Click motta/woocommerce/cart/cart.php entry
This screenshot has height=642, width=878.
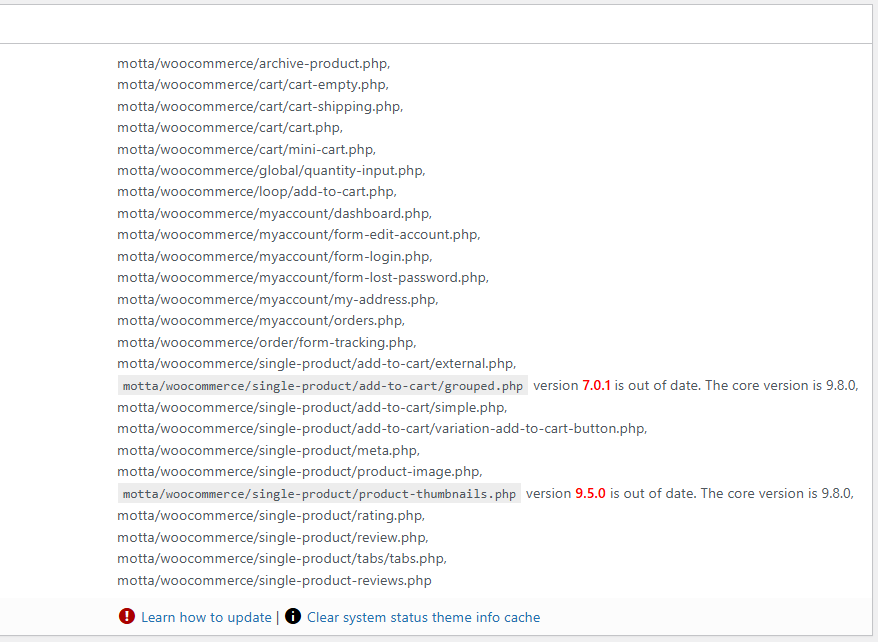(230, 128)
